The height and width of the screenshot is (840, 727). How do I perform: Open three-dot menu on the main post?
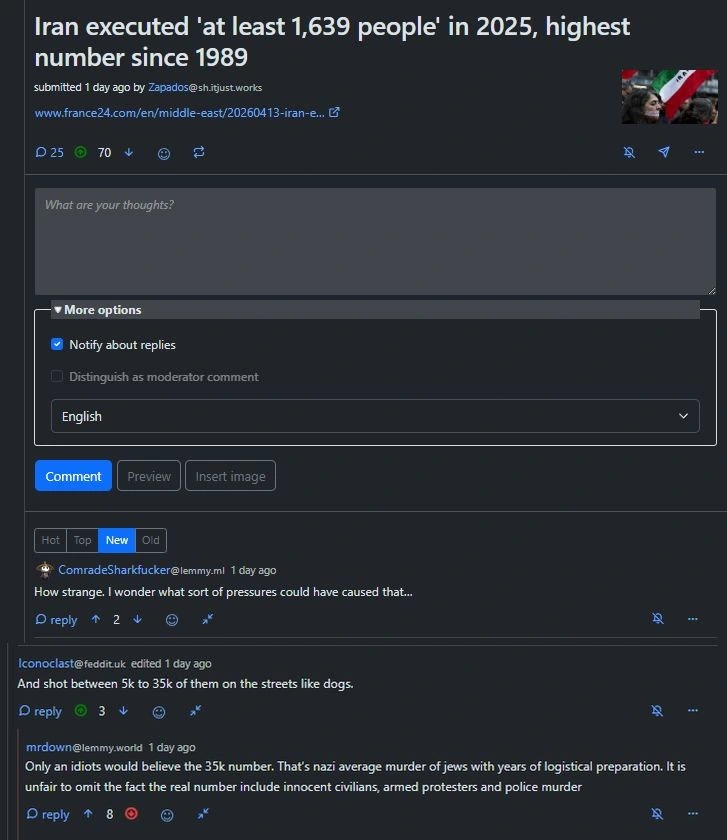pyautogui.click(x=699, y=152)
